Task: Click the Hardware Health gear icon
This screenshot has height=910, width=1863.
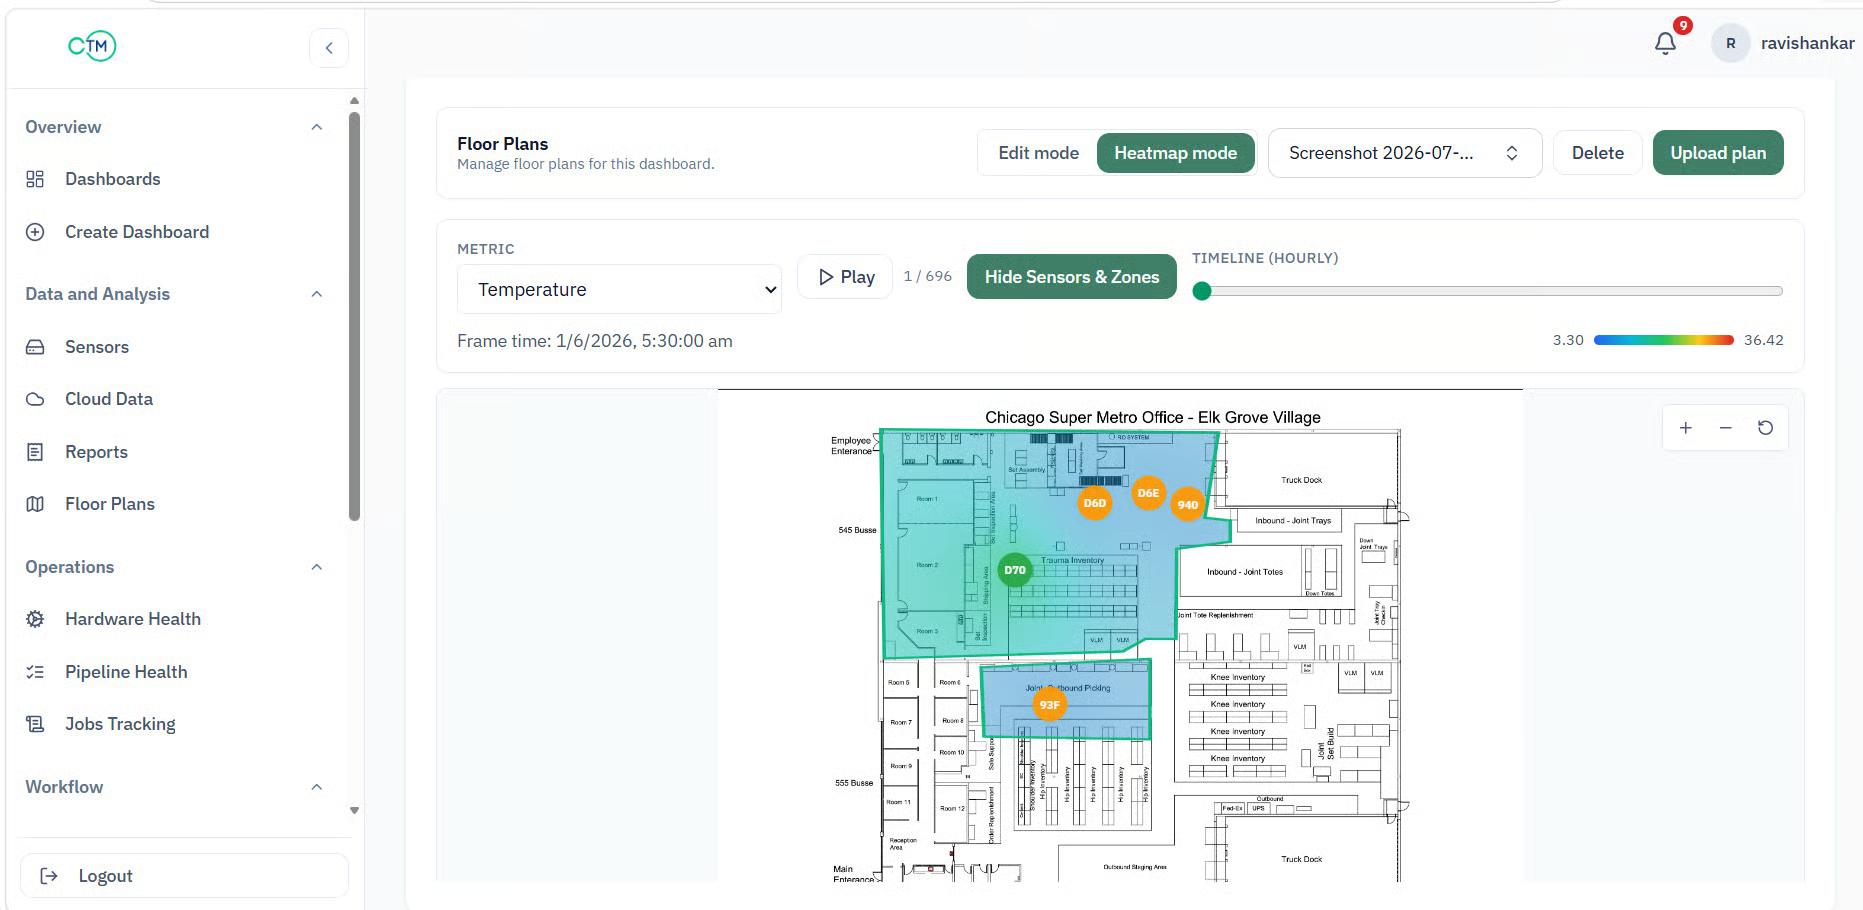Action: (35, 619)
